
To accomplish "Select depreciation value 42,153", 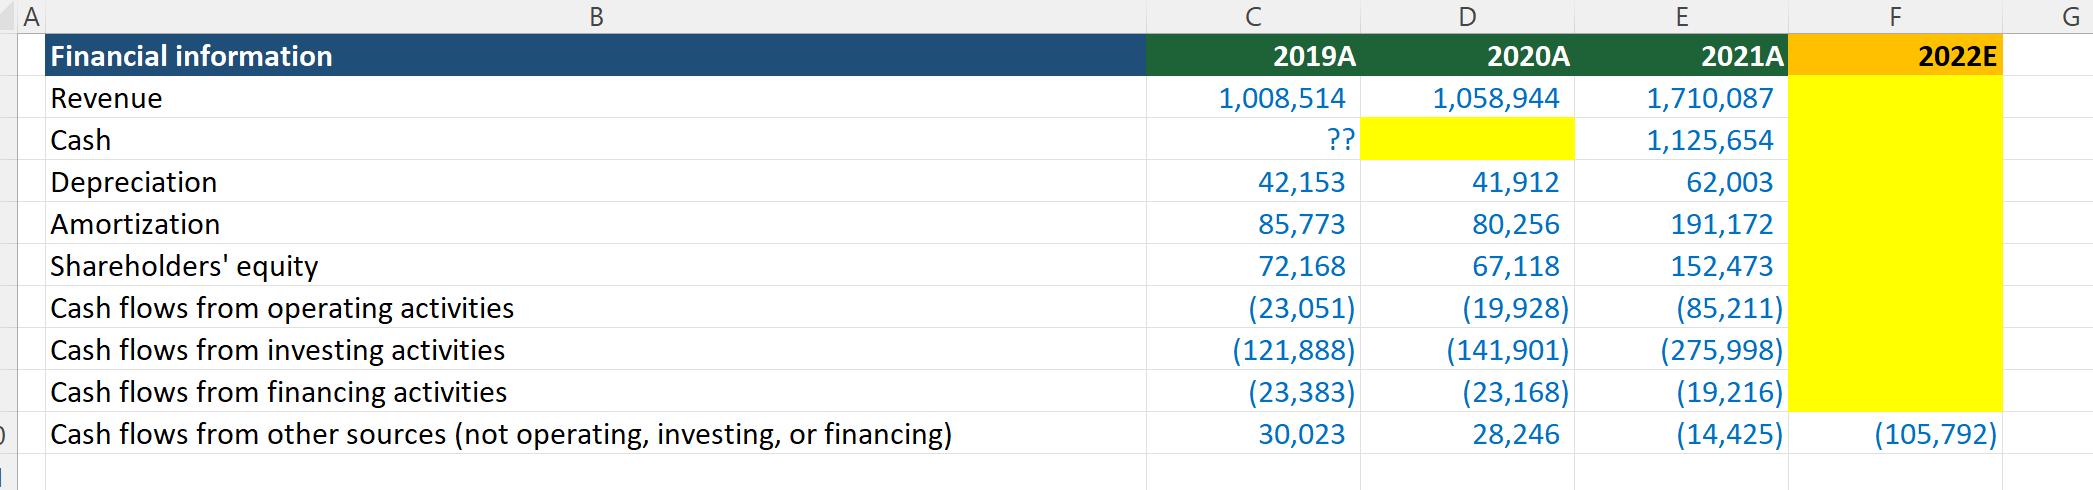I will tap(1253, 182).
